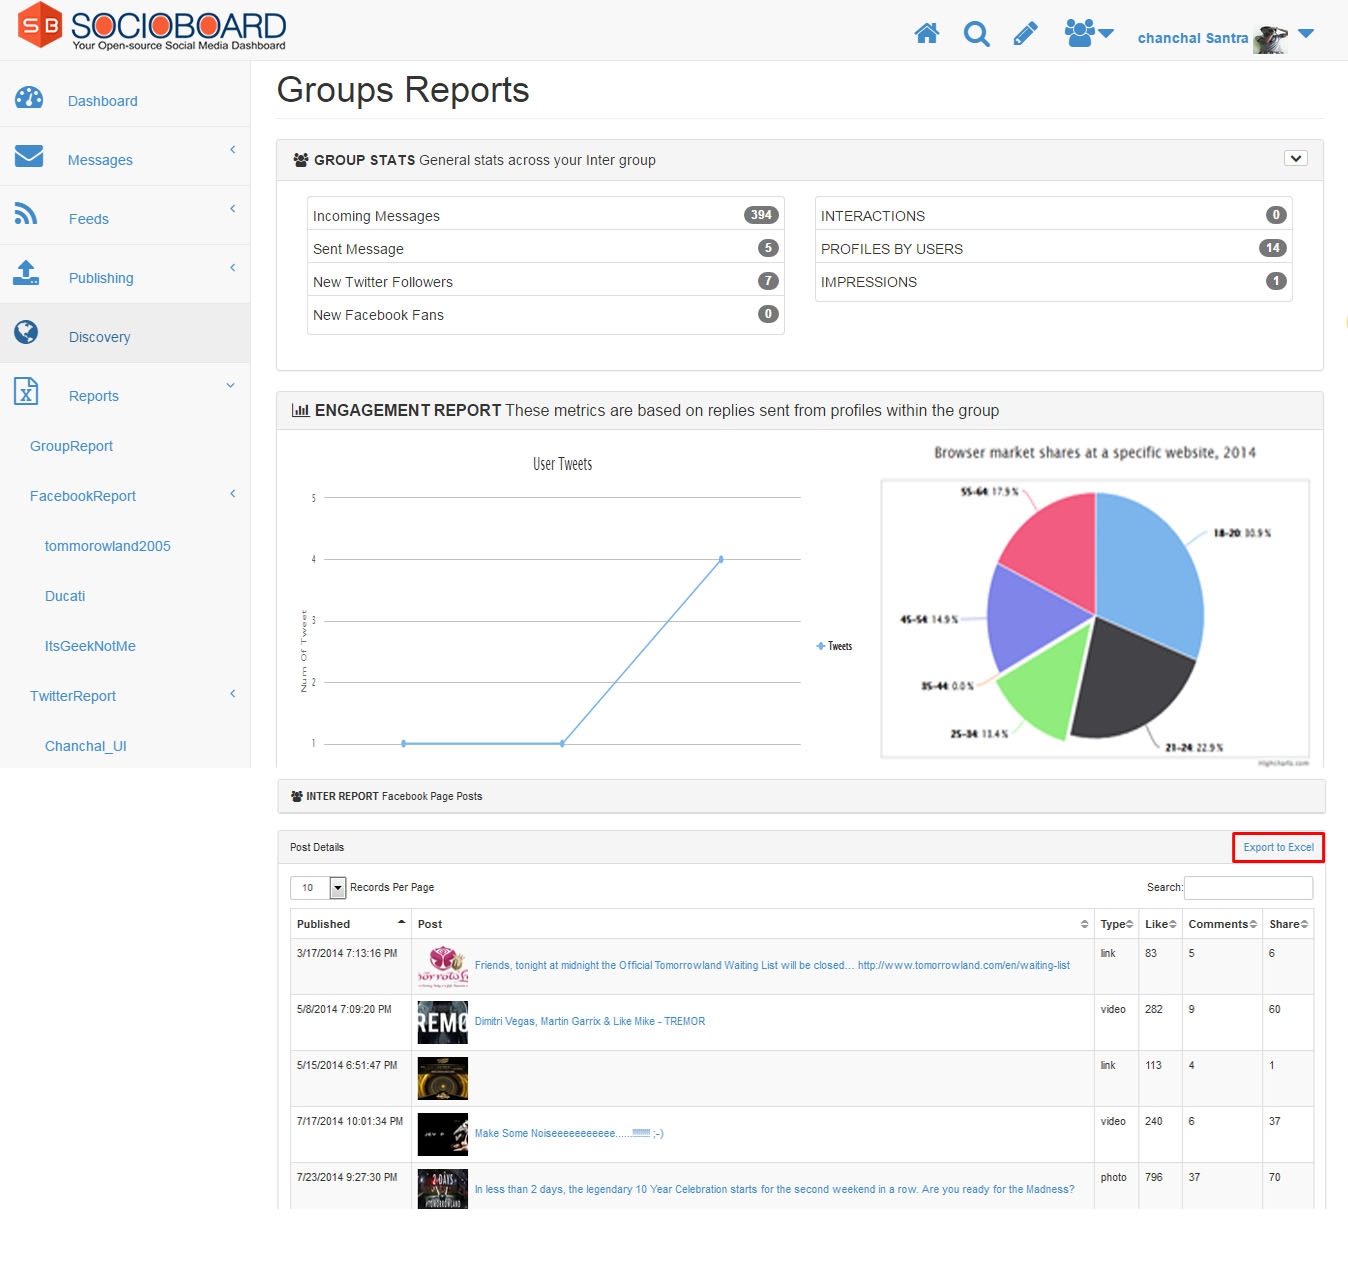This screenshot has height=1276, width=1348.
Task: Click INTERACTIONS row
Action: point(1054,215)
